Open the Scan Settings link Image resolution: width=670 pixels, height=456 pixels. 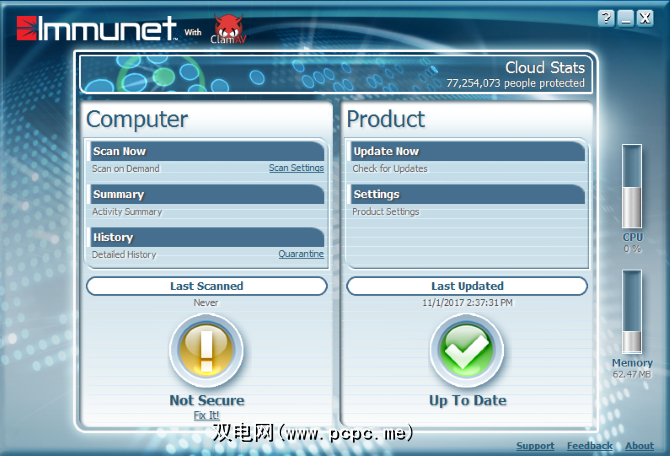(x=296, y=168)
